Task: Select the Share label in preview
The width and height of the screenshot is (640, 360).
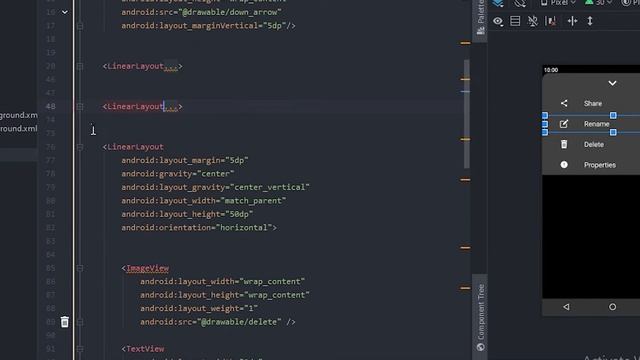Action: 593,104
